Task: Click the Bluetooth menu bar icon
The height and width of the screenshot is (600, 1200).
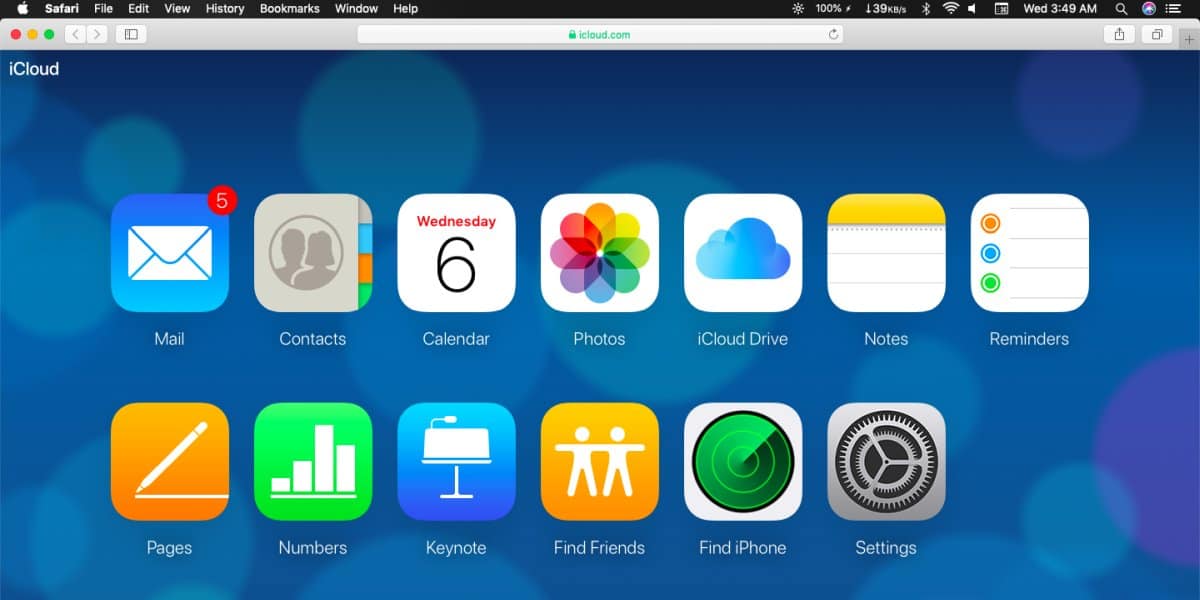Action: [x=926, y=8]
